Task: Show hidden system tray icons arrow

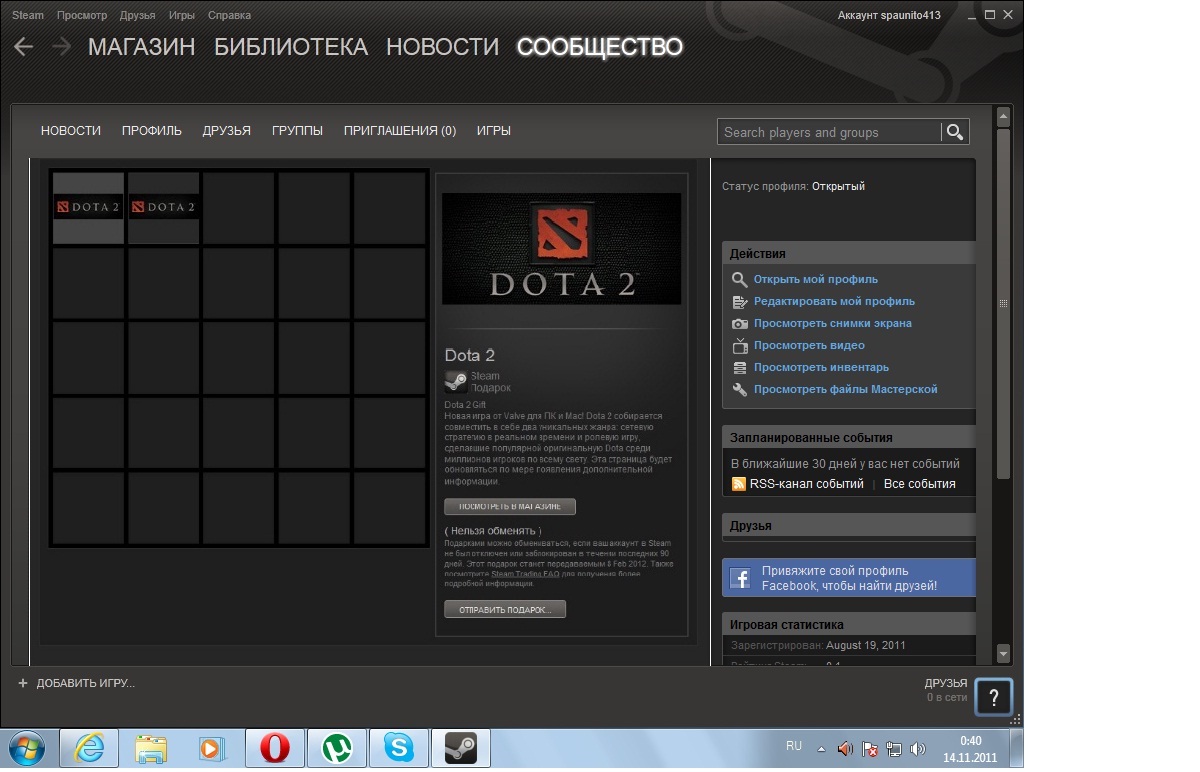Action: click(822, 748)
